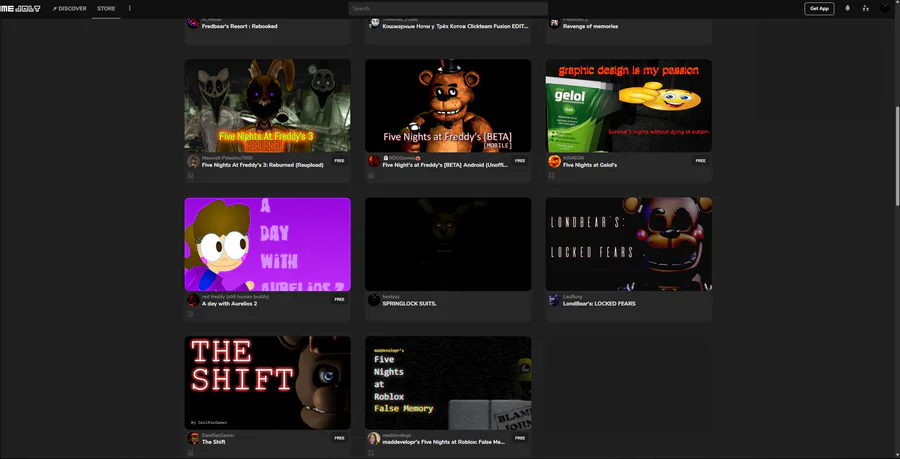Click platform icon under A day with Aurelios 2

pos(191,314)
